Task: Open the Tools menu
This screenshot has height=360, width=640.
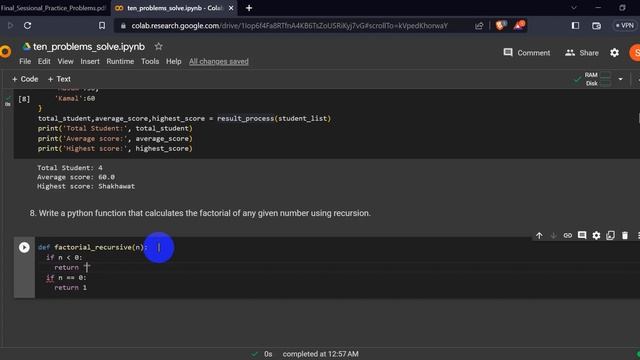Action: pos(150,61)
